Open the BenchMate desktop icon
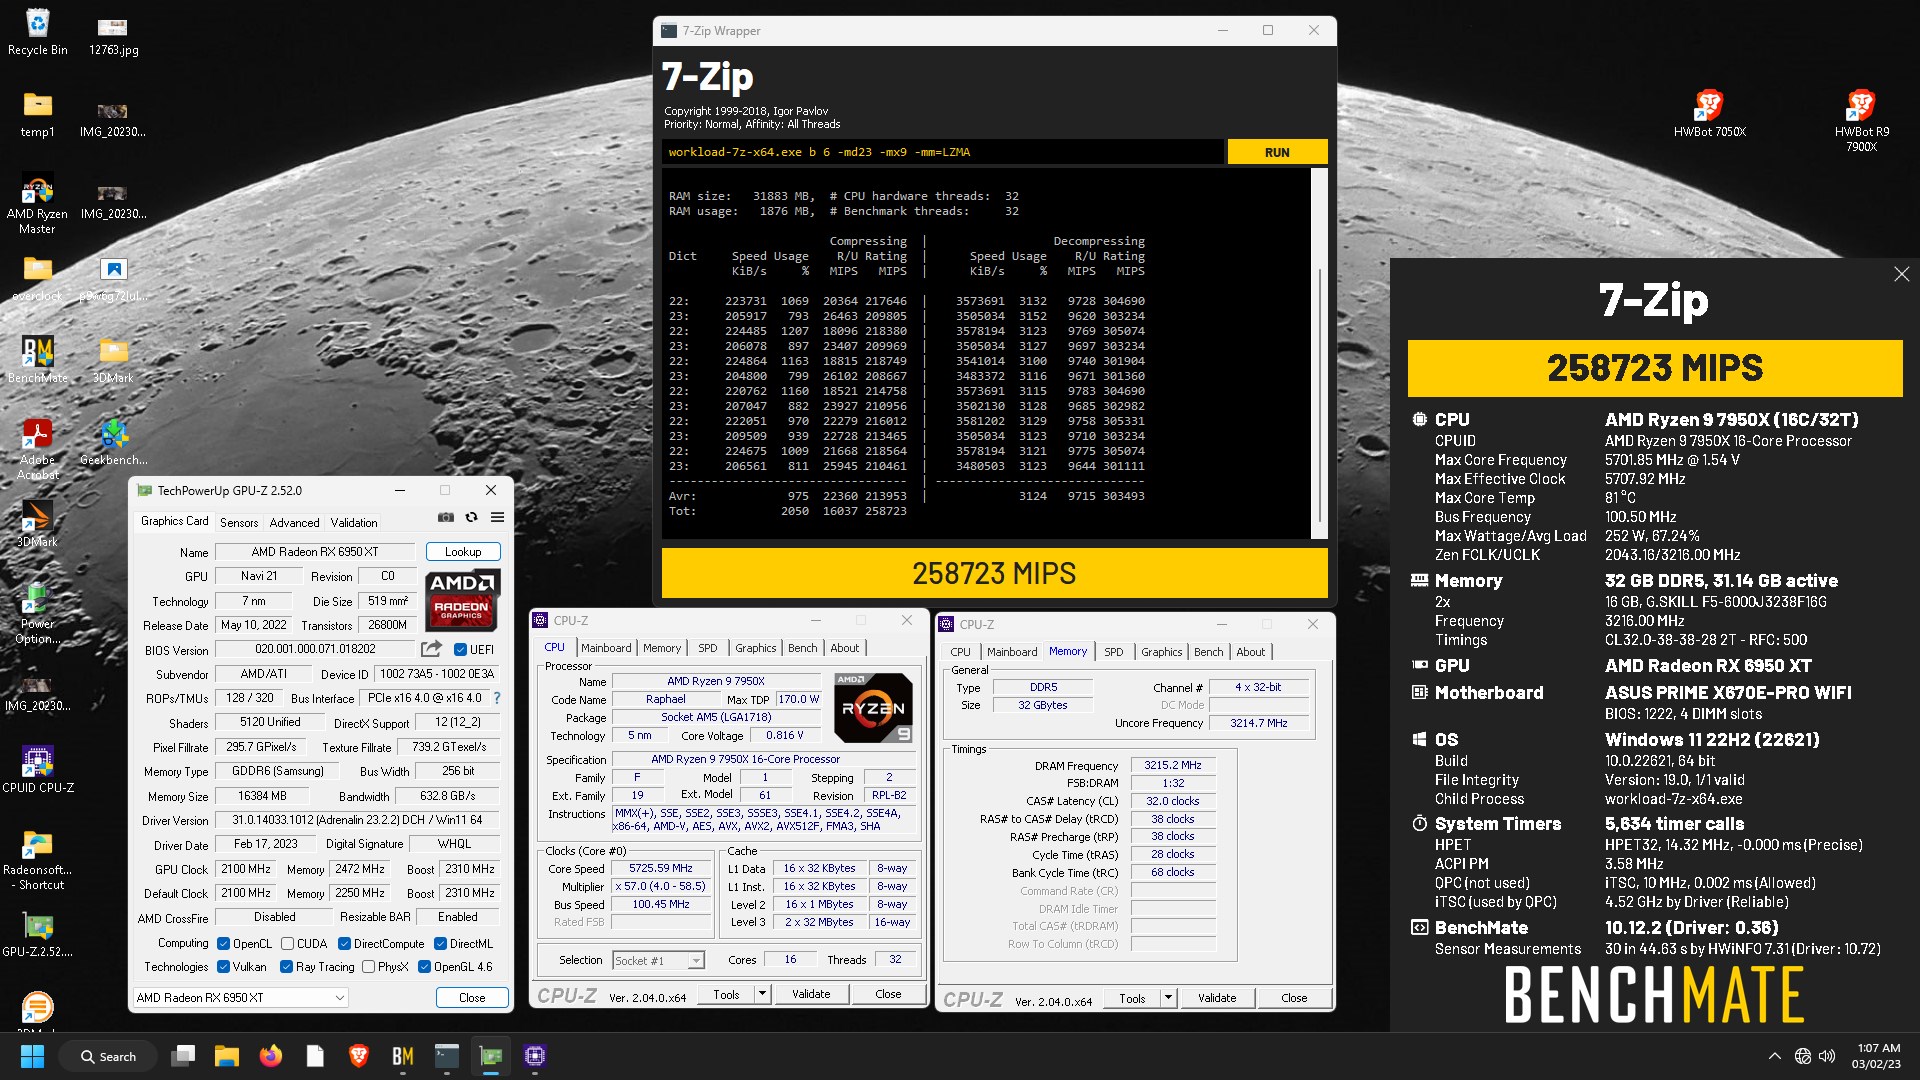The height and width of the screenshot is (1080, 1920). (37, 360)
